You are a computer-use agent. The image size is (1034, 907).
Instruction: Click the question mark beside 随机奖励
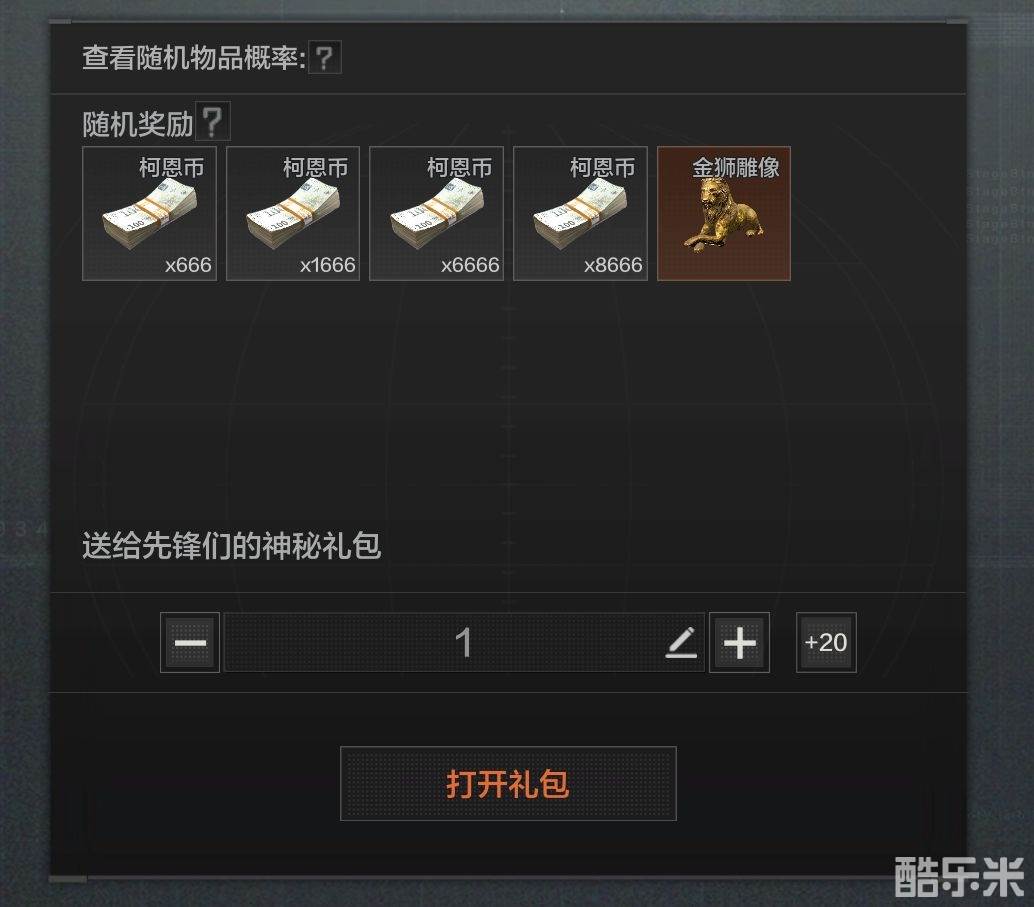[212, 121]
